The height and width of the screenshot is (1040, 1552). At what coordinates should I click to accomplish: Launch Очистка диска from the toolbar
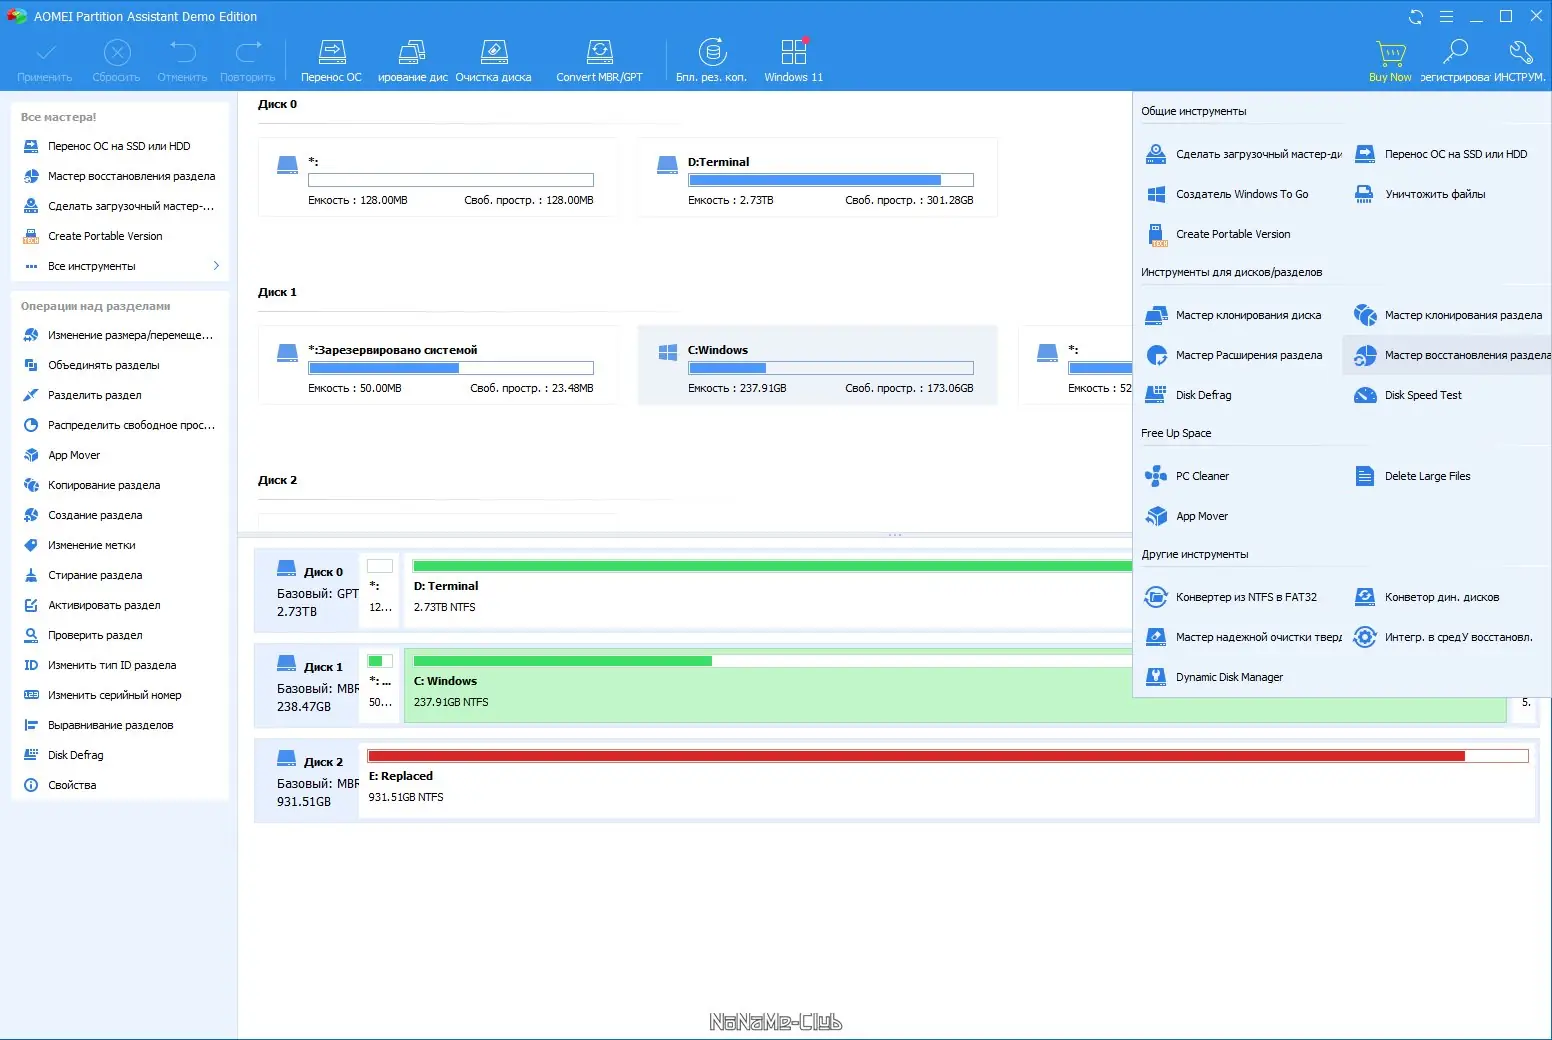point(493,61)
